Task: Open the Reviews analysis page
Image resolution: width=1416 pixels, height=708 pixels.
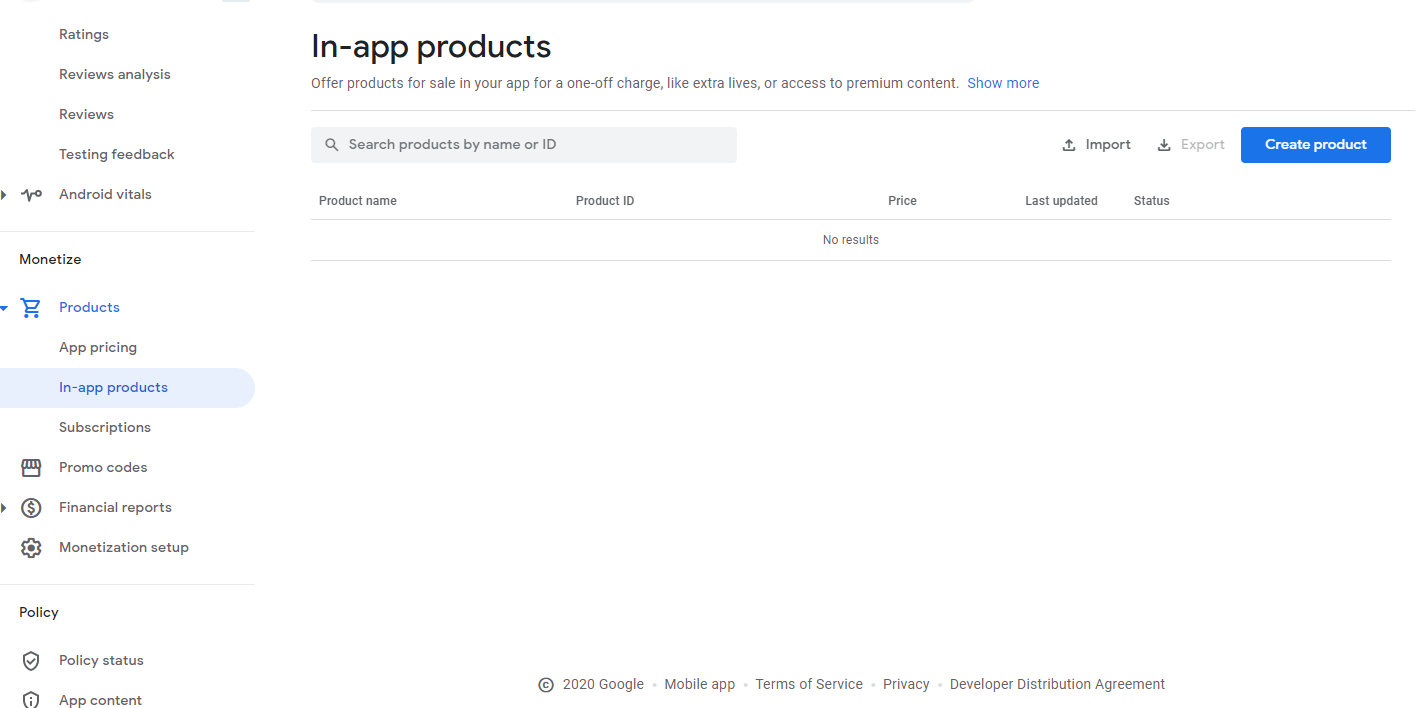Action: pyautogui.click(x=115, y=75)
